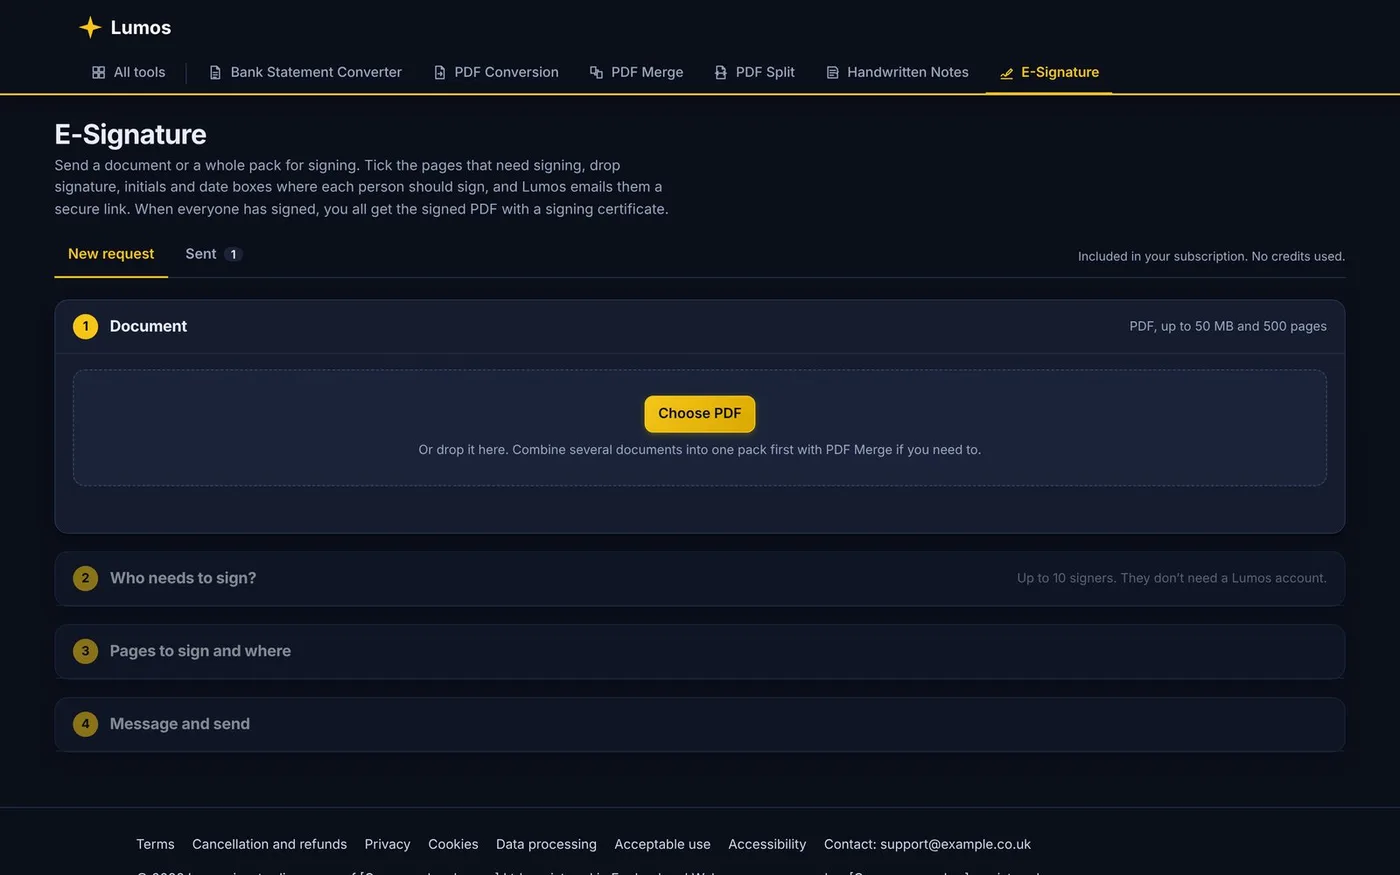Viewport: 1400px width, 875px height.
Task: Click 'Included in your subscription' text
Action: (x=1211, y=256)
